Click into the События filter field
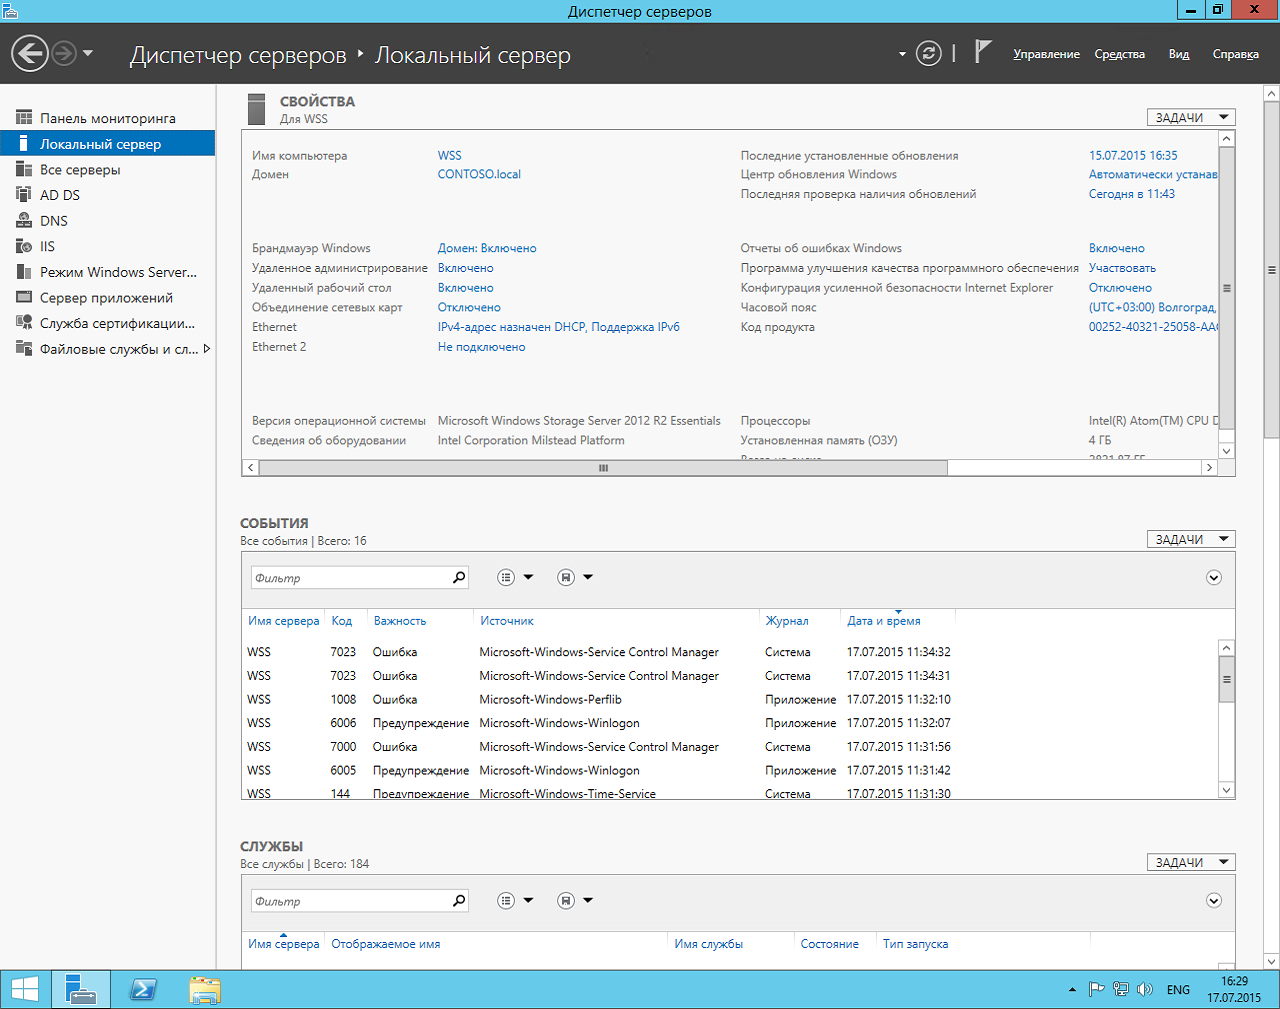 pos(351,578)
